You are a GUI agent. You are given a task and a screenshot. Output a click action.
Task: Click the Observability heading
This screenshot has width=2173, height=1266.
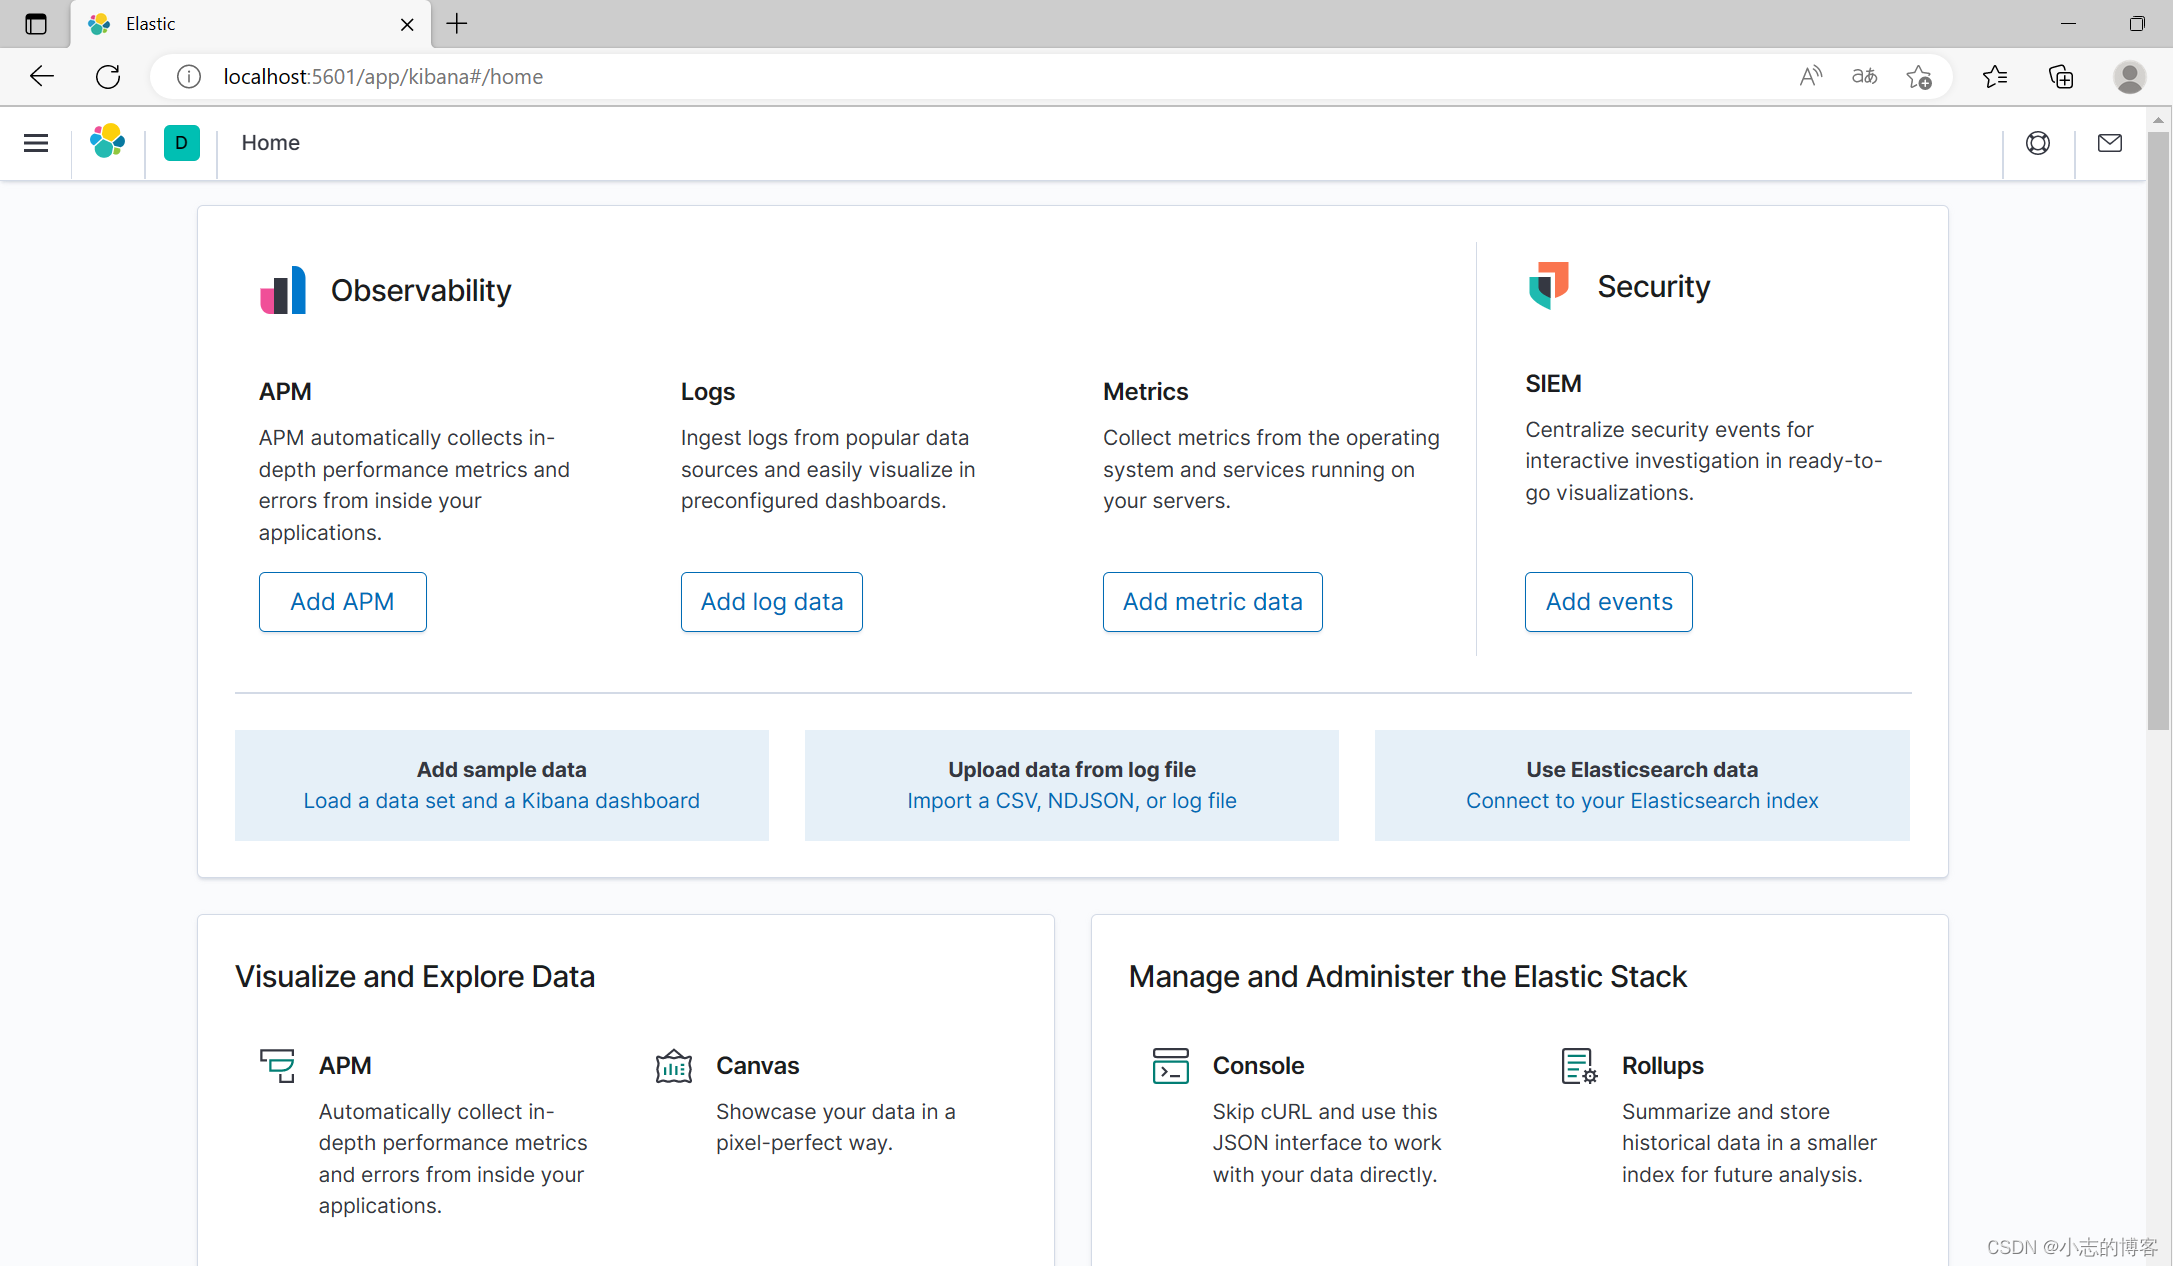(x=421, y=291)
